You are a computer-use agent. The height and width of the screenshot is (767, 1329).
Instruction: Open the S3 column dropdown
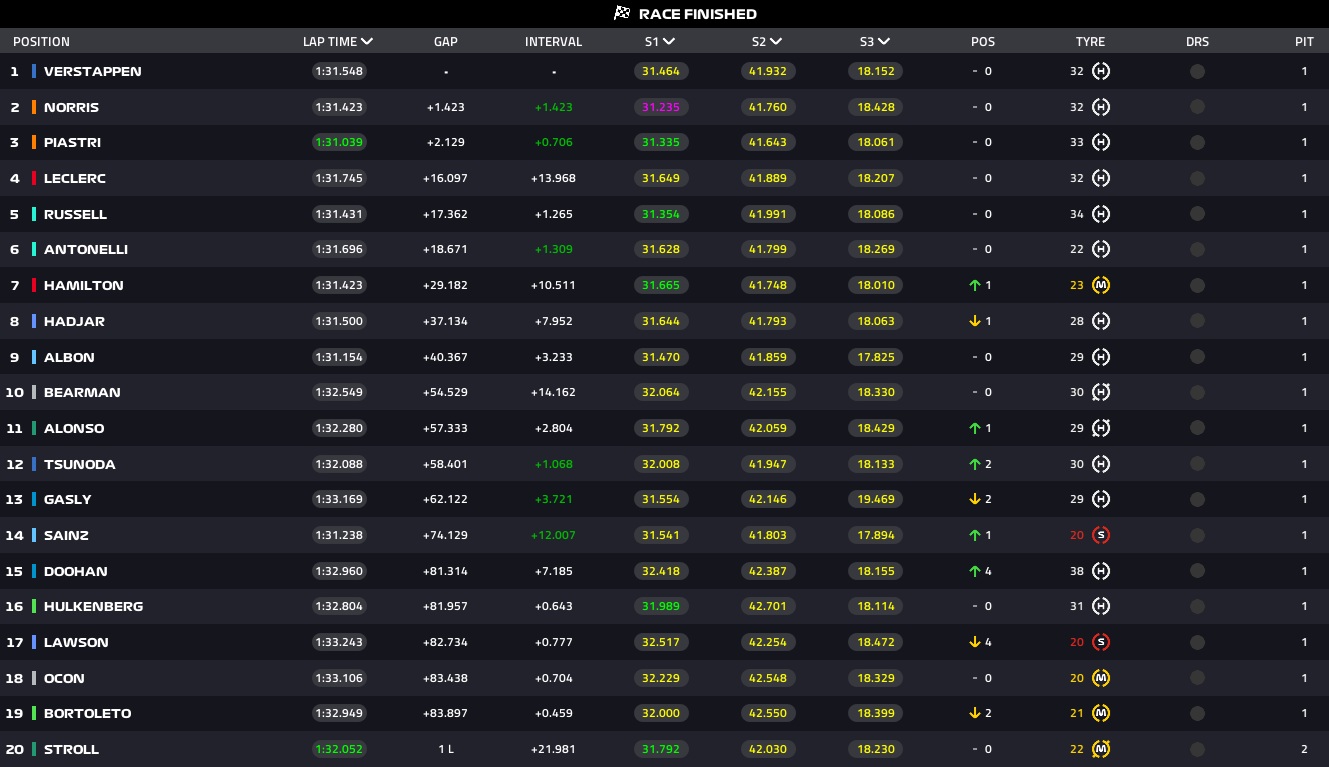tap(884, 42)
